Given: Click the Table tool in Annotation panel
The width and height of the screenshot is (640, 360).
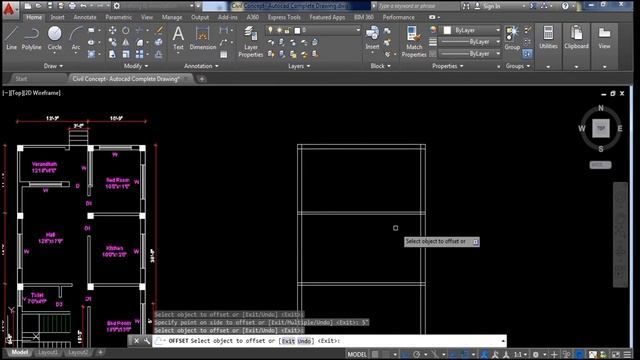Looking at the screenshot, I should 224,54.
